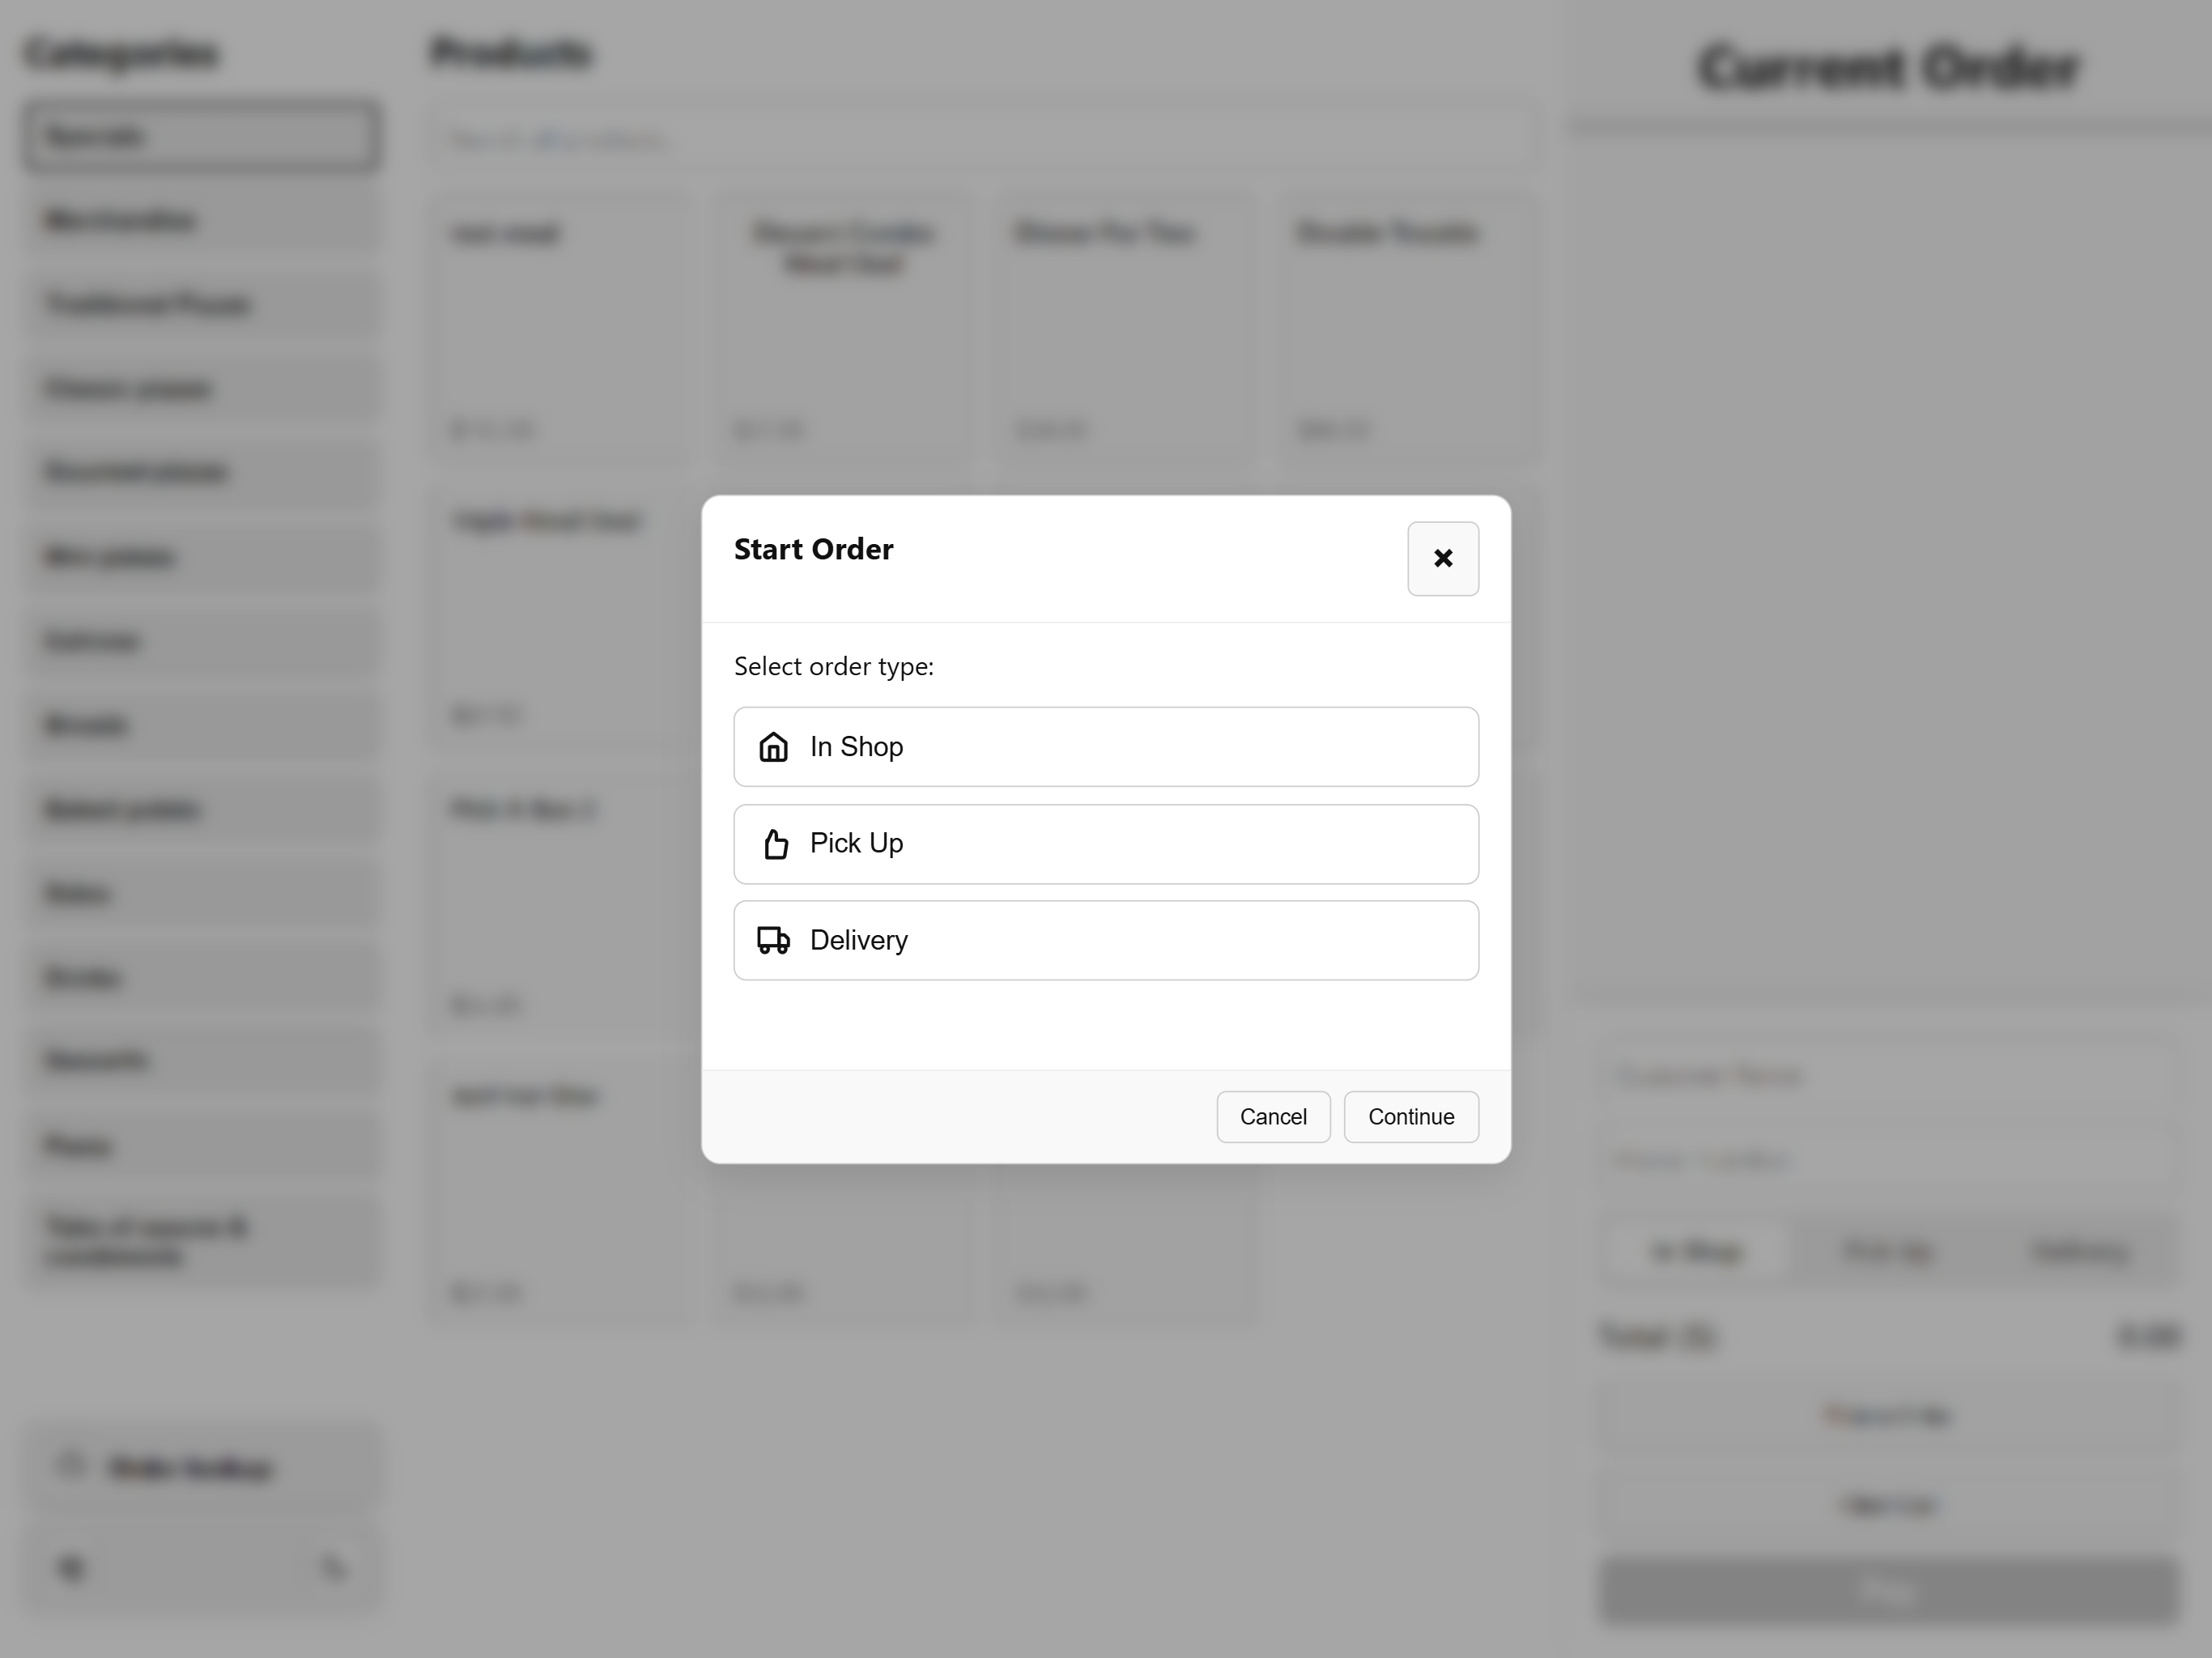Select the Traditional Pizzas category
2212x1658 pixels.
(200, 304)
